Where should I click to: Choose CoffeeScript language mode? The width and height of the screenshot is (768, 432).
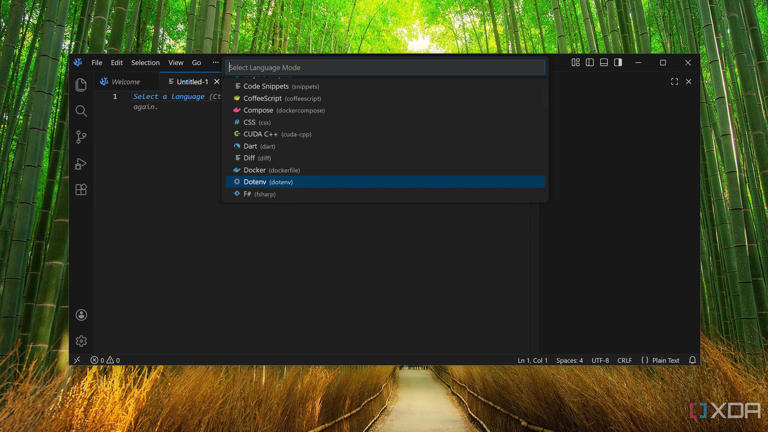point(385,98)
